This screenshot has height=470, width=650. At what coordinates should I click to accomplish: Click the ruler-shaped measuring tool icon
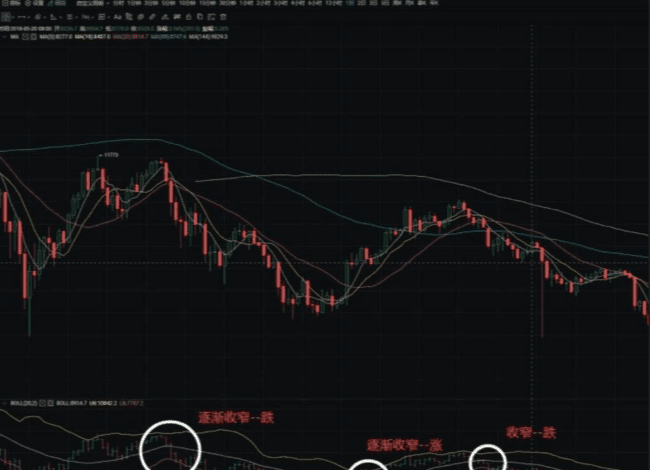coord(152,17)
